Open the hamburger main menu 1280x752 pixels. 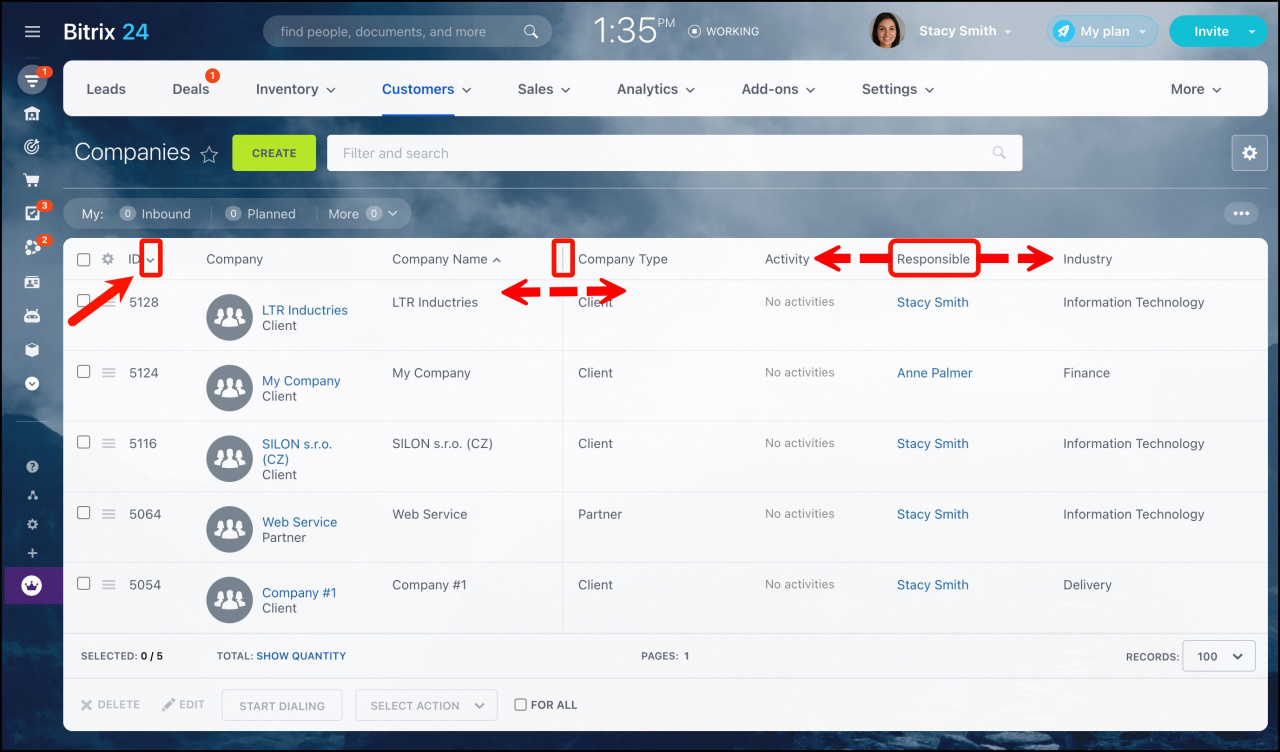point(32,31)
